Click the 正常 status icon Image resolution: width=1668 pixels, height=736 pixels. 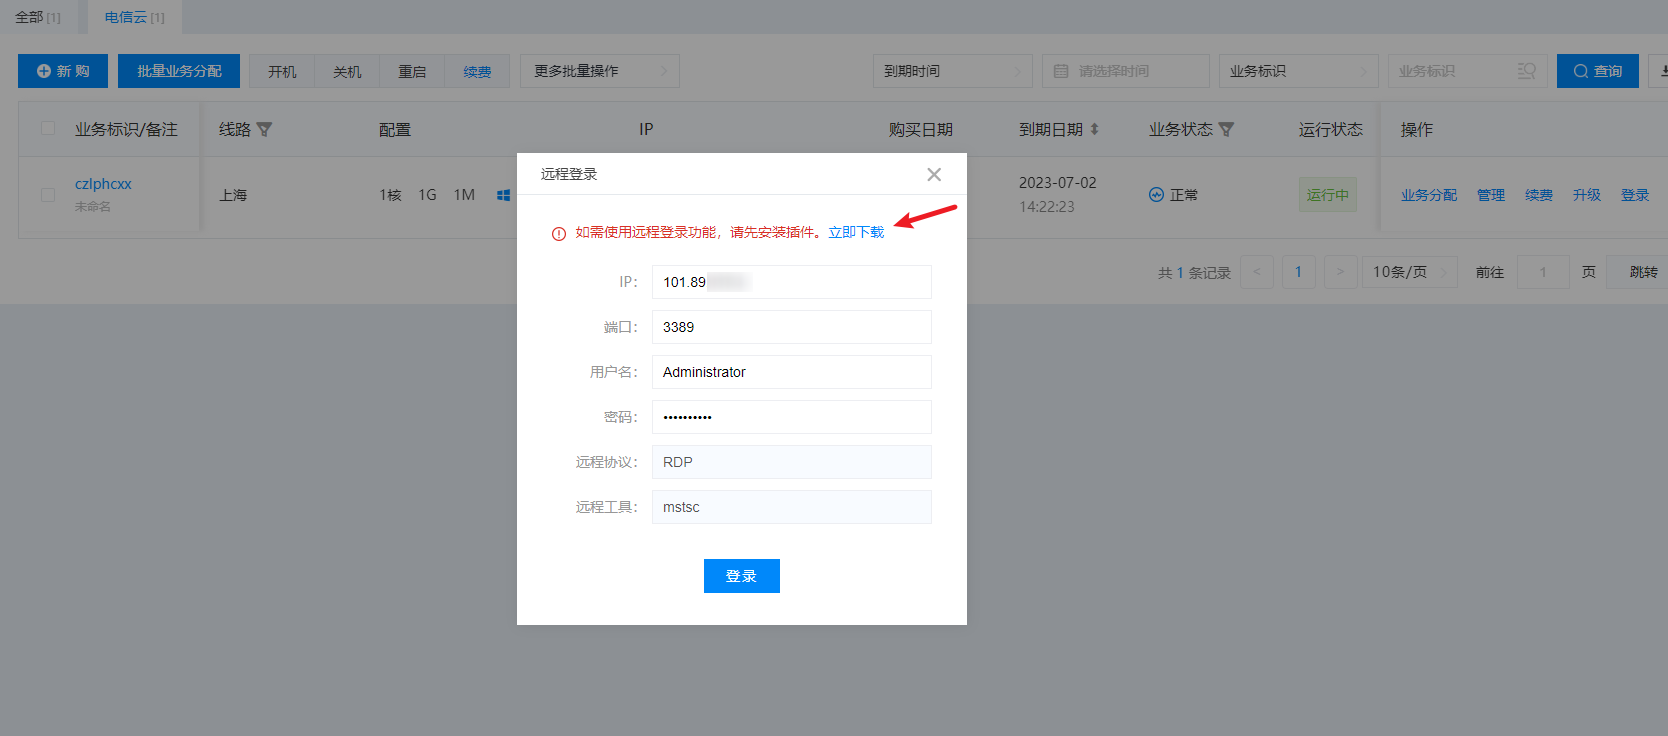pyautogui.click(x=1156, y=195)
